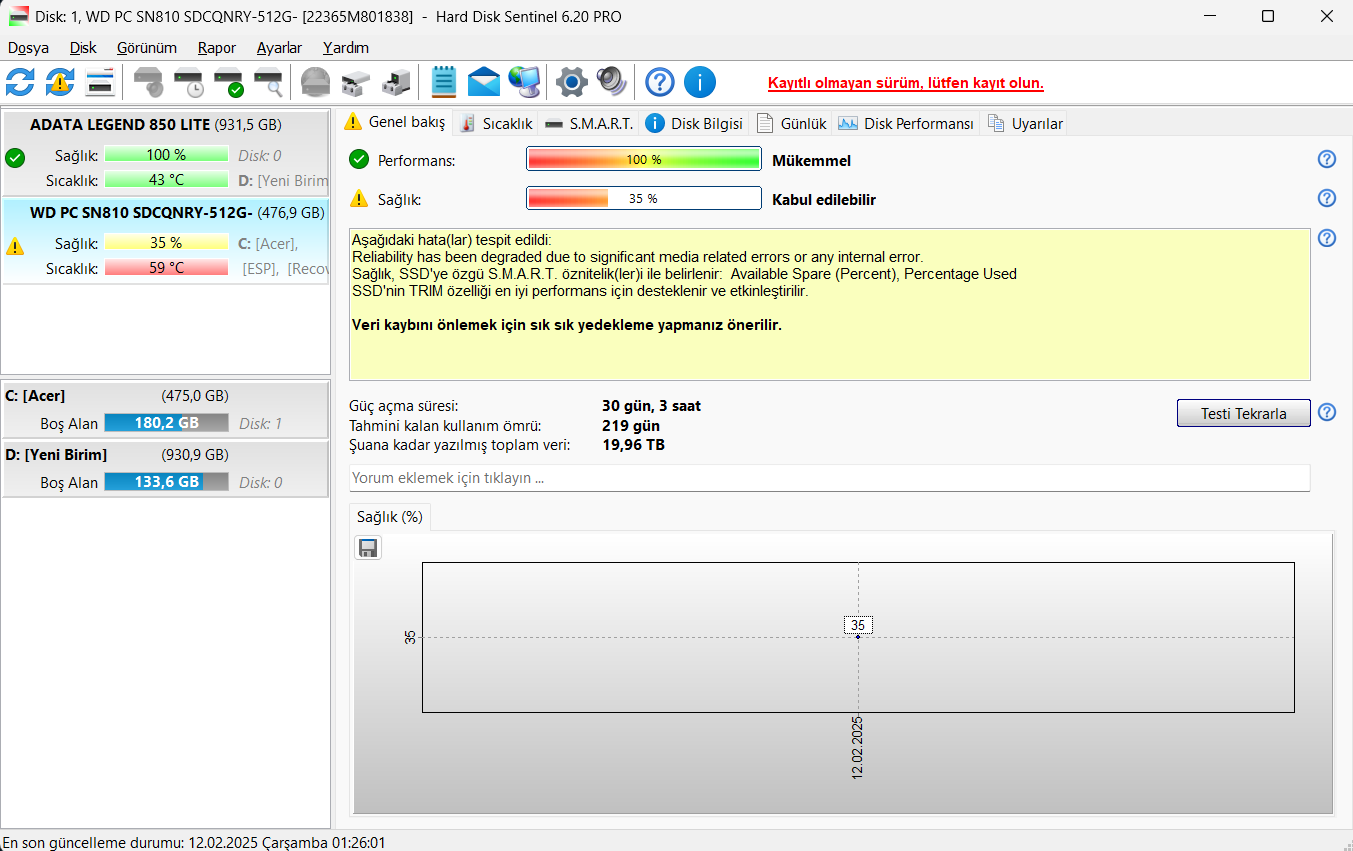Click the help icon next to Performans bar
Screen dimensions: 1353x851
pos(1327,159)
